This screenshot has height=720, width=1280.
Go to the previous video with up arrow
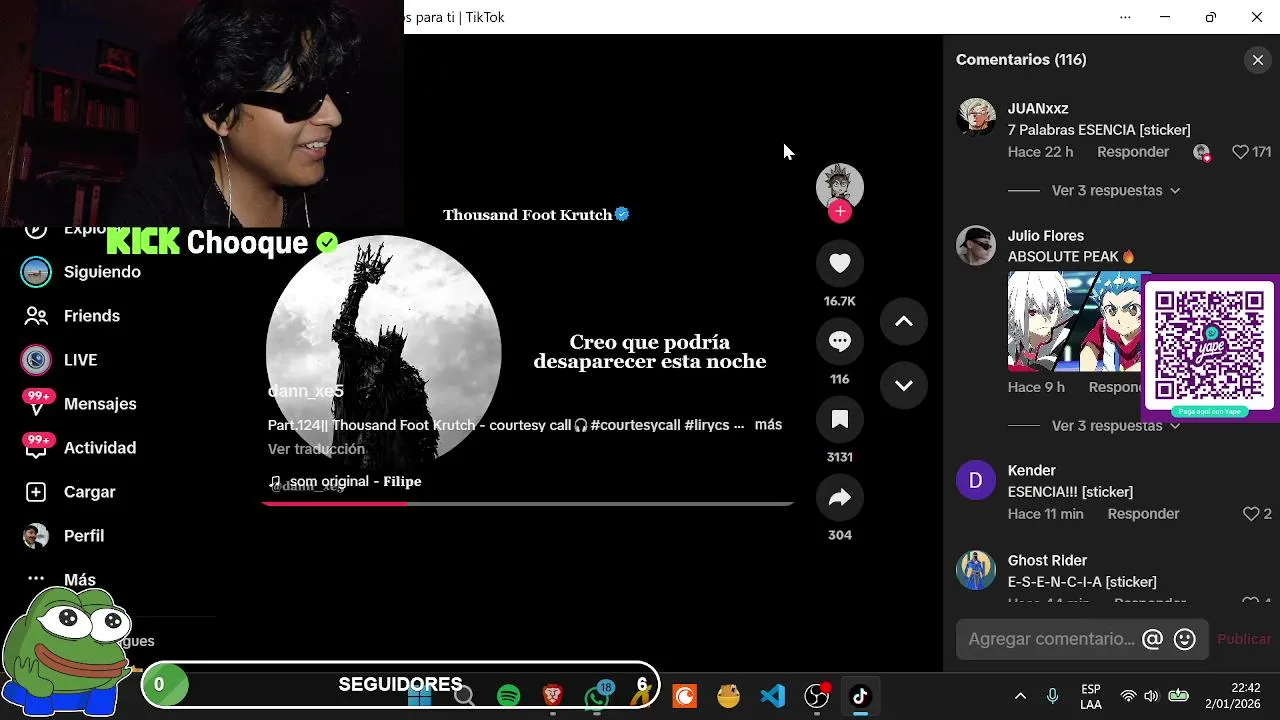[903, 321]
